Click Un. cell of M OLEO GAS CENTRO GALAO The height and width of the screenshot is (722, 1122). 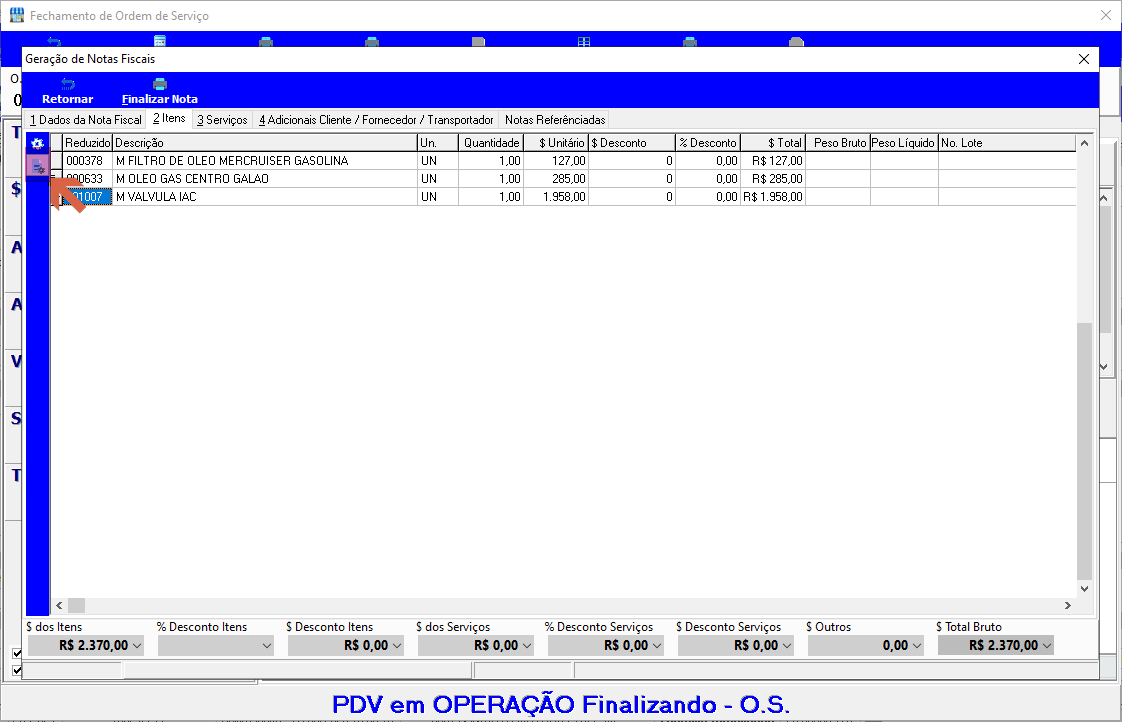(x=438, y=179)
